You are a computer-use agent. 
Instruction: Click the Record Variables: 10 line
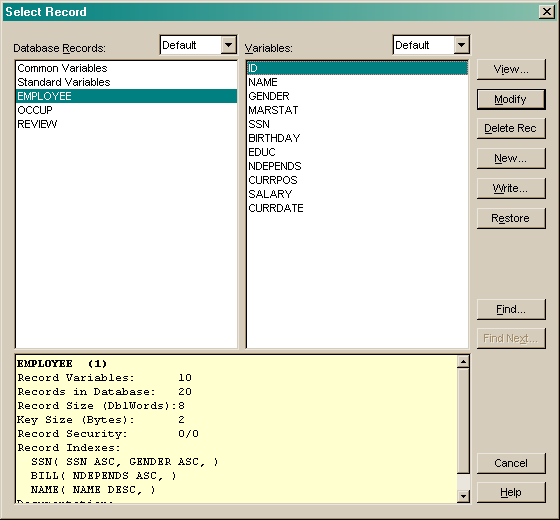(x=104, y=378)
